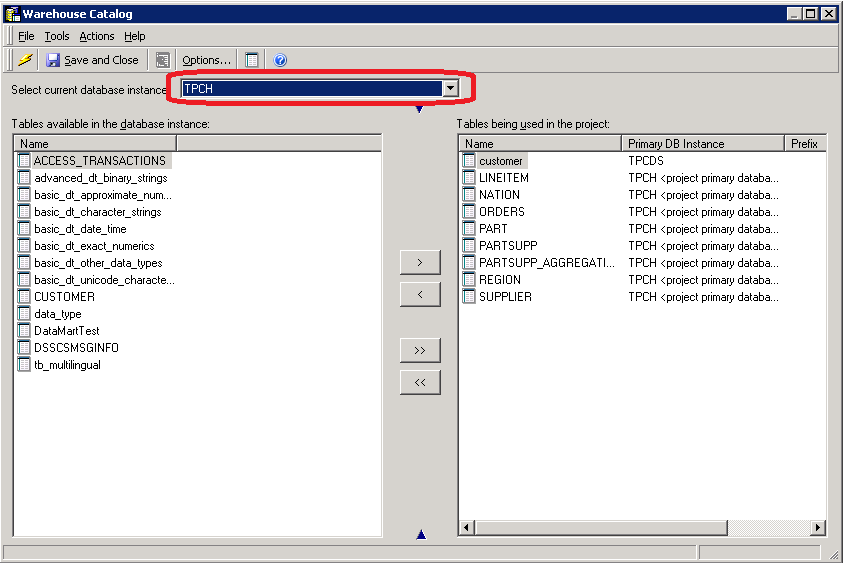Click the DataMartTest table icon
This screenshot has height=563, width=843.
24,330
